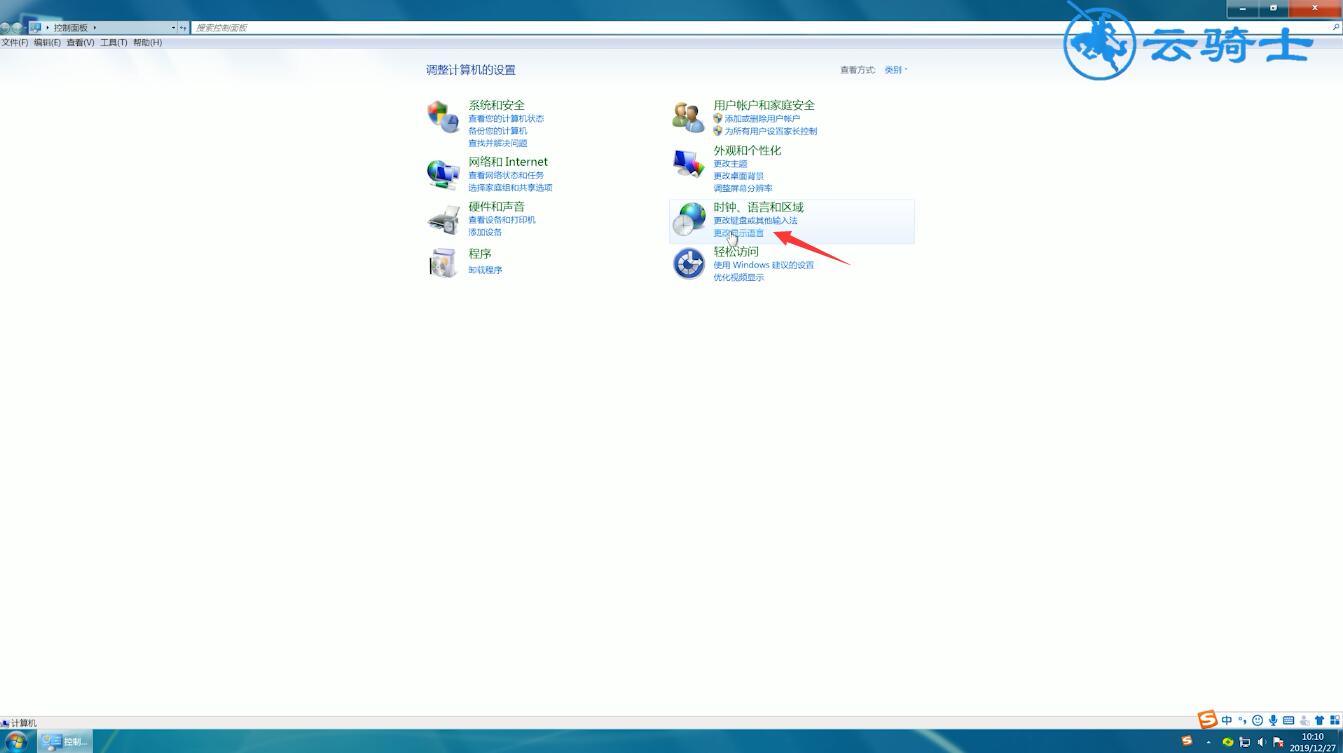Click 添加或删除用户帐户 link
This screenshot has height=753, width=1343.
point(762,119)
